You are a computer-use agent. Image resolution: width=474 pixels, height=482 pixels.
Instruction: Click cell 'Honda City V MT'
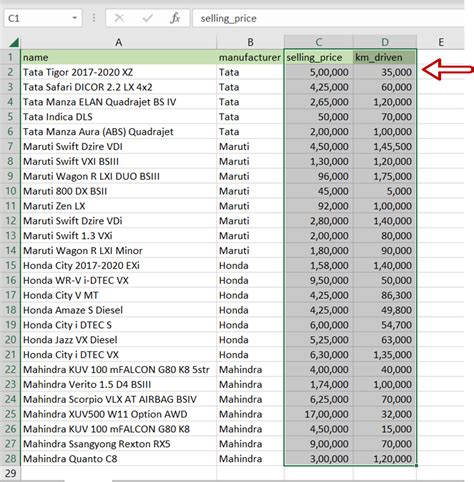[119, 295]
